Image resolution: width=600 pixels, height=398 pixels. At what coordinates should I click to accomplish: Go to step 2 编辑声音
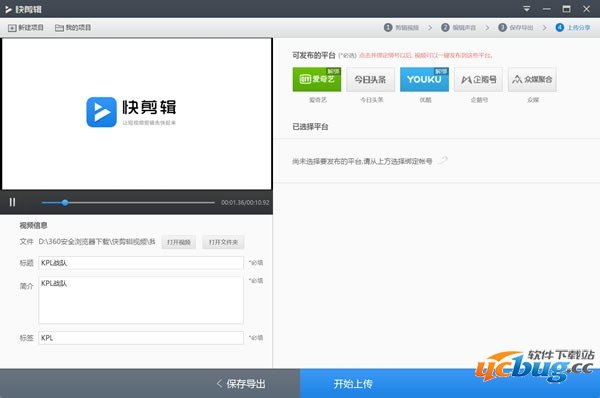(x=458, y=28)
